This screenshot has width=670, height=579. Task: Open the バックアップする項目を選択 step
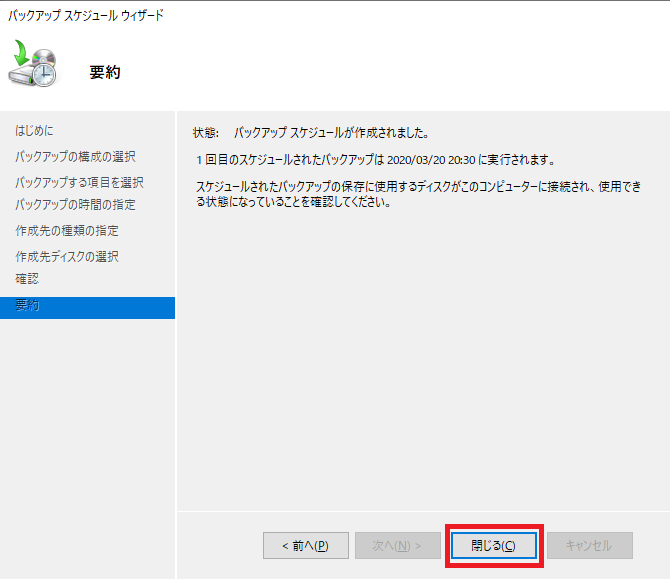tap(79, 182)
